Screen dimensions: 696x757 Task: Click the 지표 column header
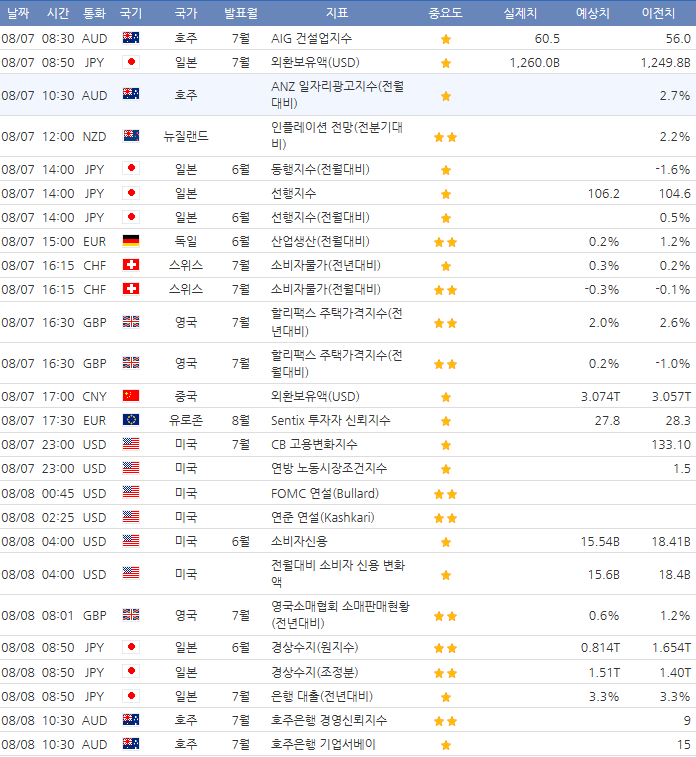point(336,13)
